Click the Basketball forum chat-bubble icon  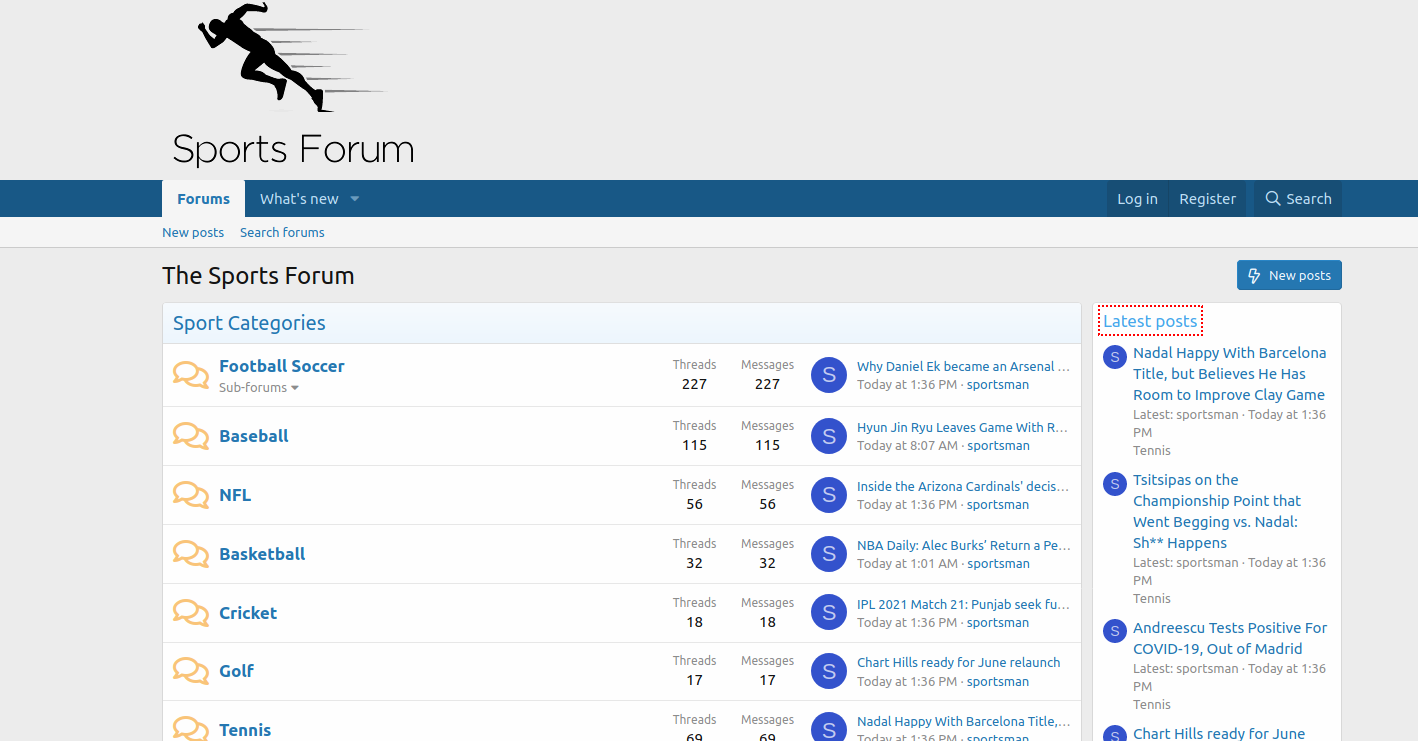[191, 554]
